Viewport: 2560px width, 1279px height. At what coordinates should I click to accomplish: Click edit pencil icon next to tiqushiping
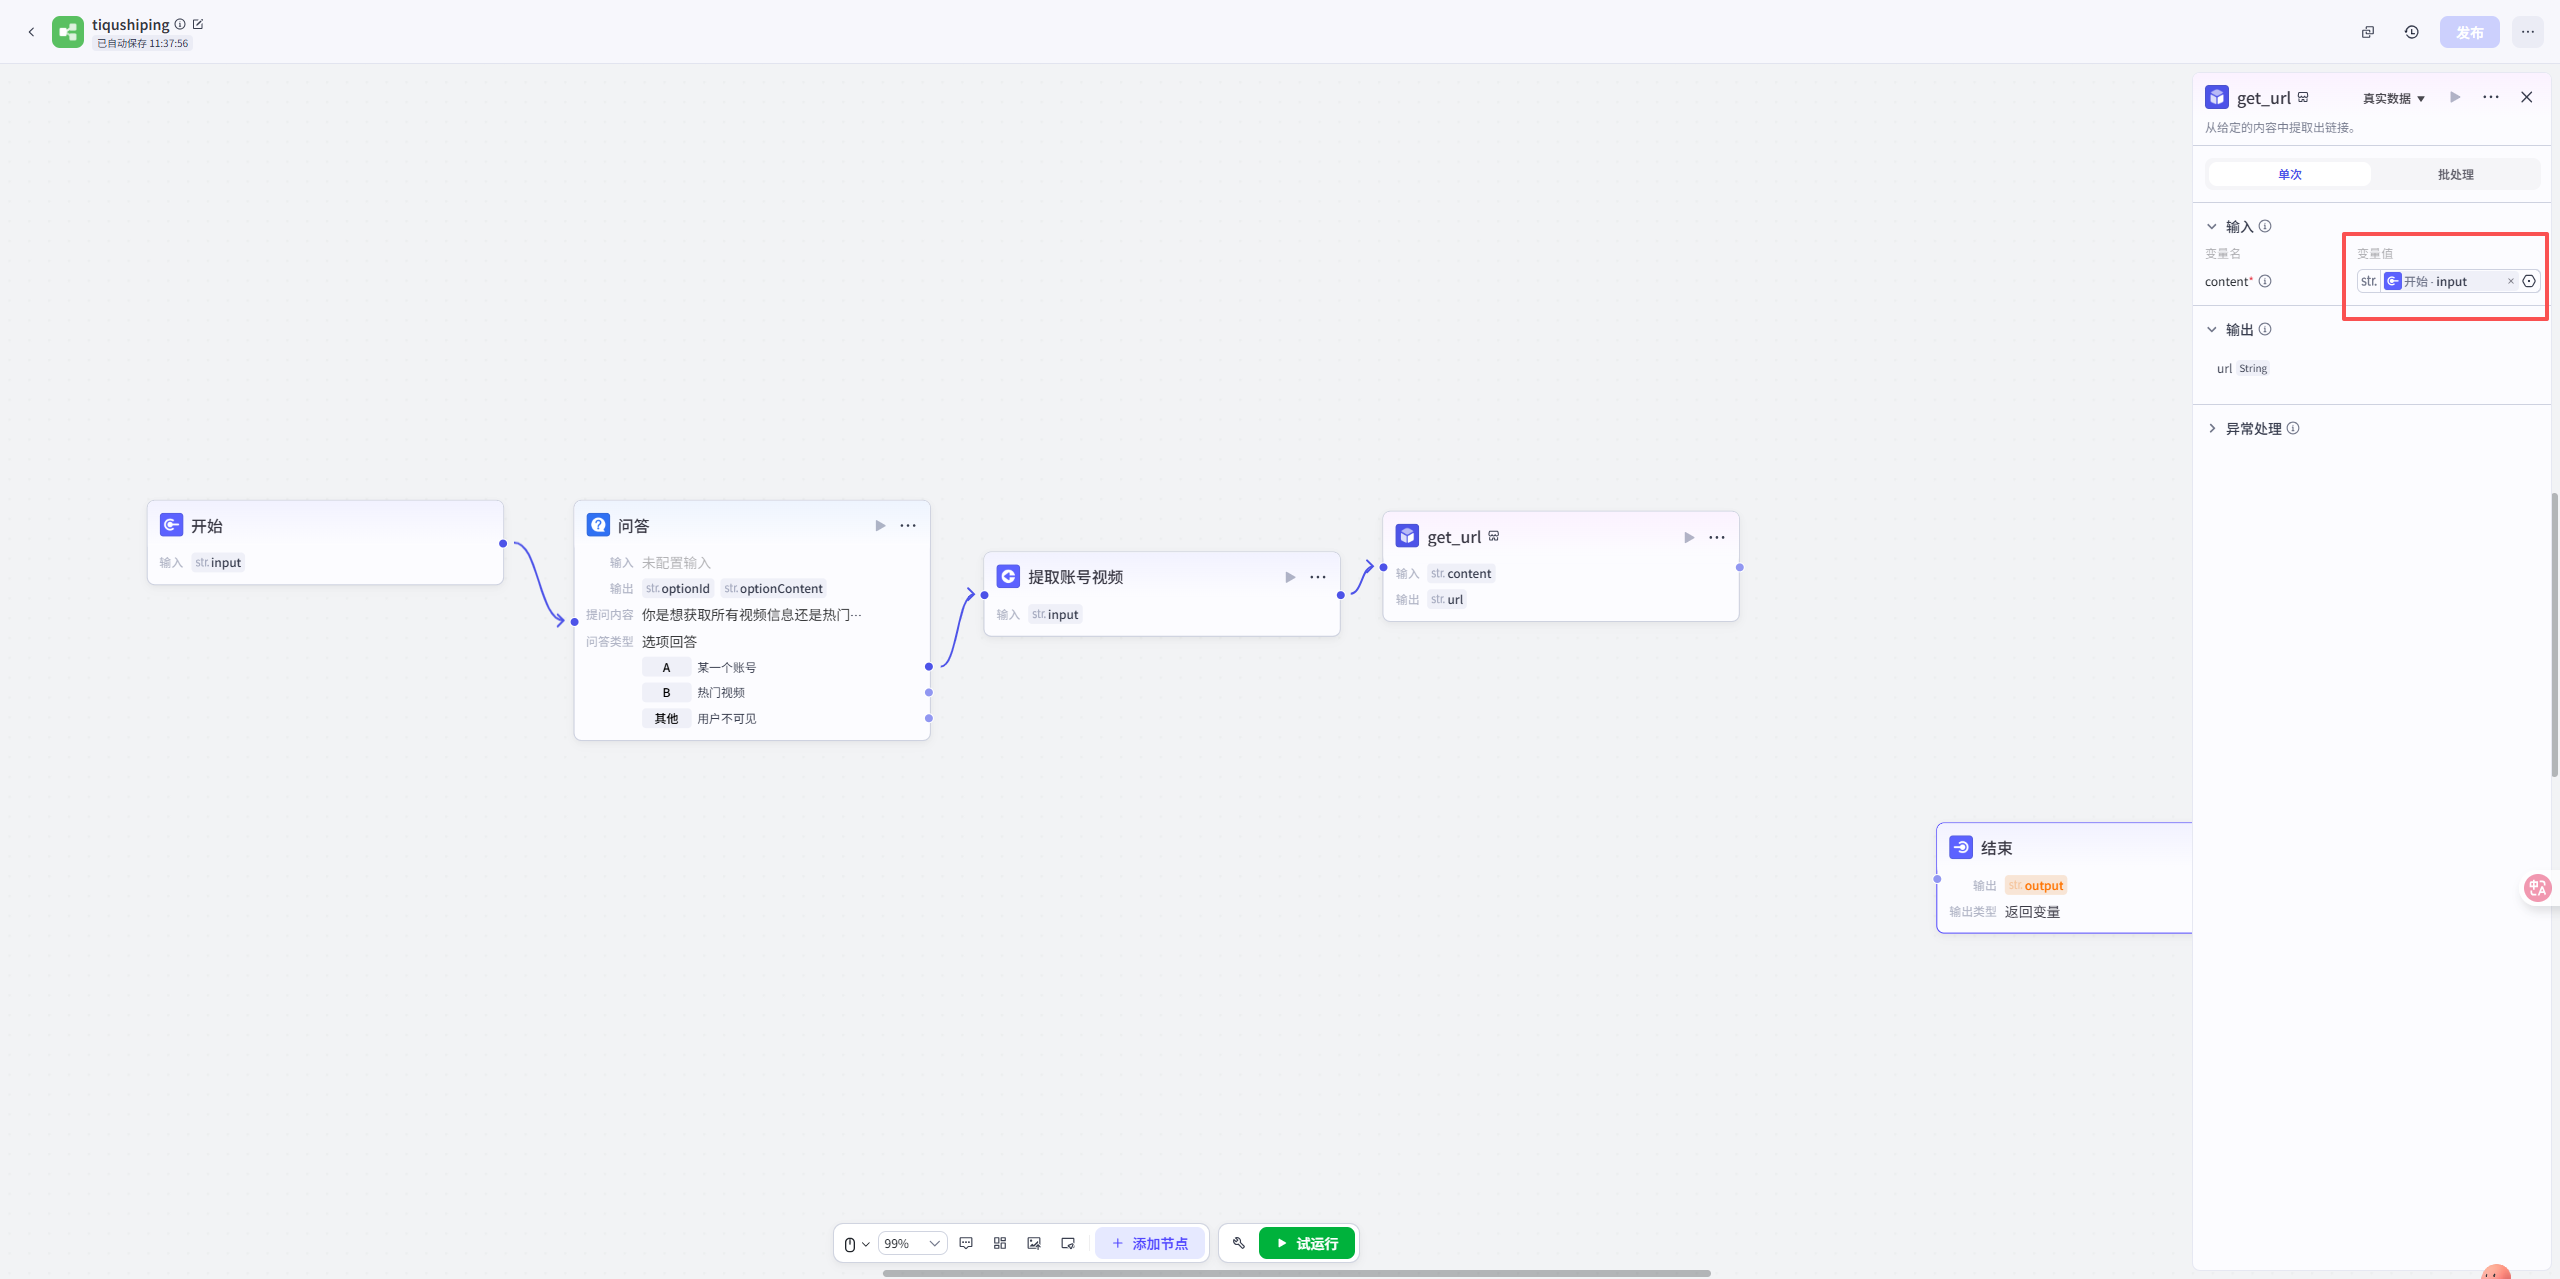198,24
